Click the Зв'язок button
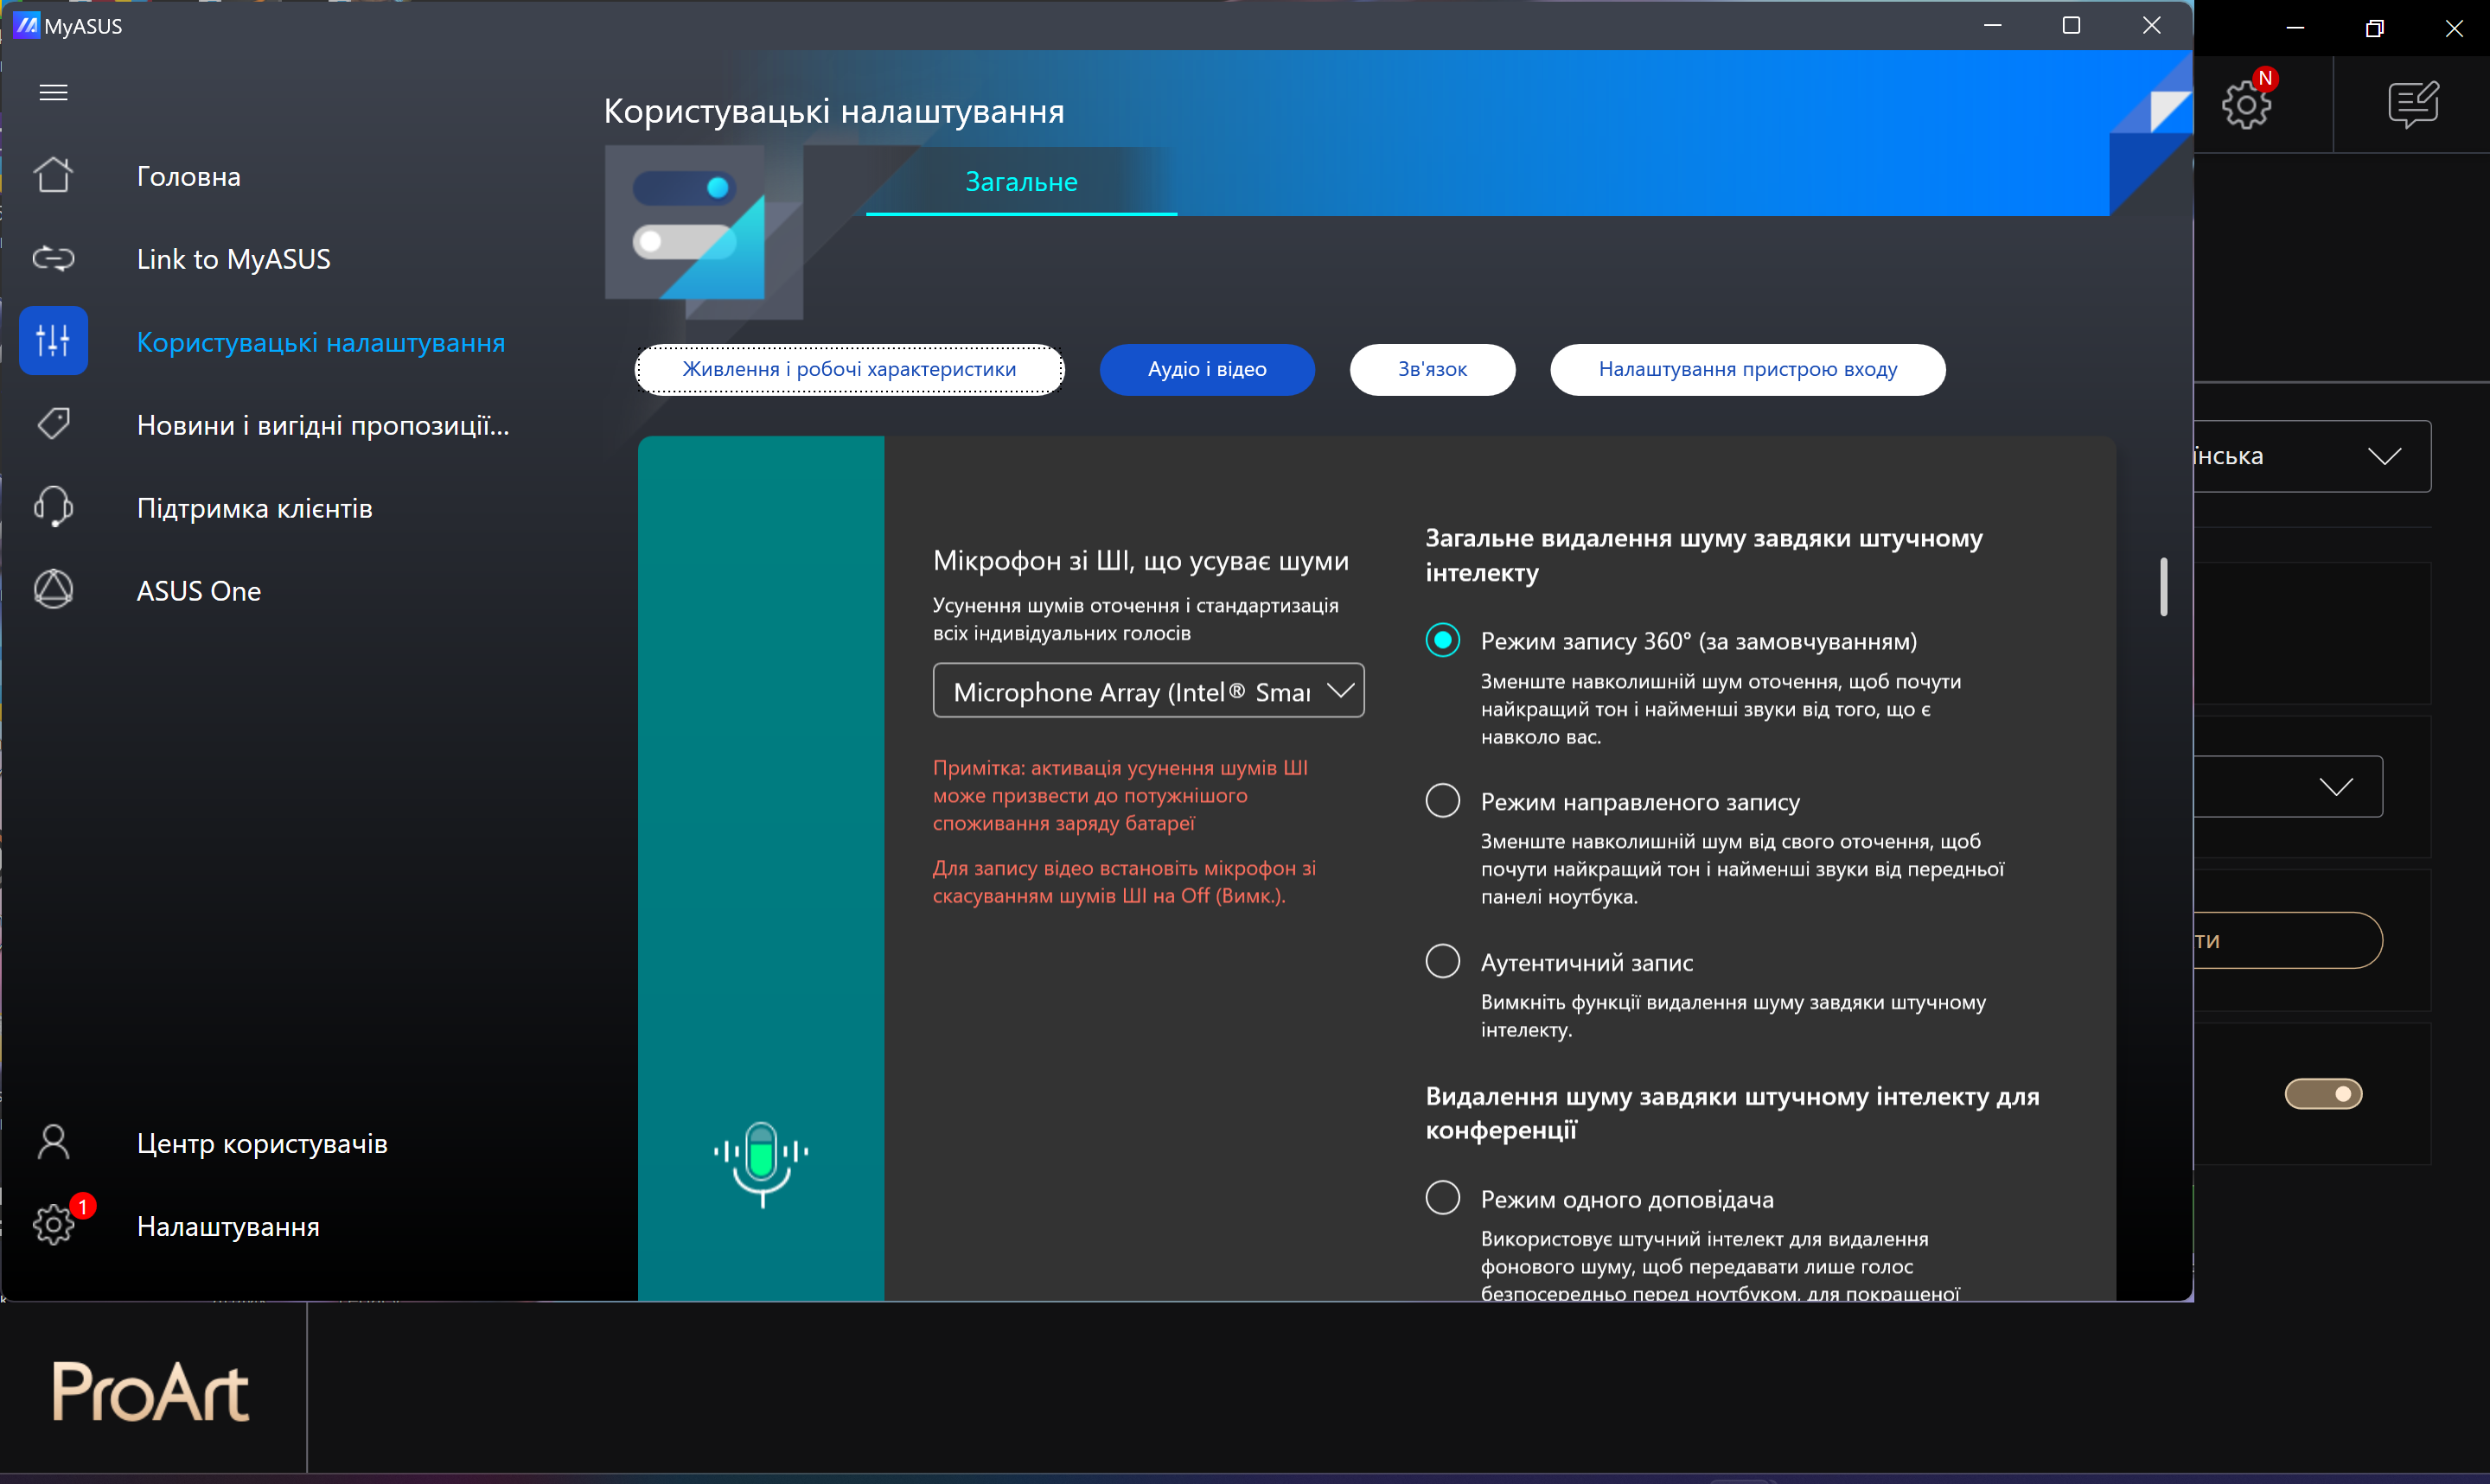The width and height of the screenshot is (2490, 1484). tap(1431, 369)
